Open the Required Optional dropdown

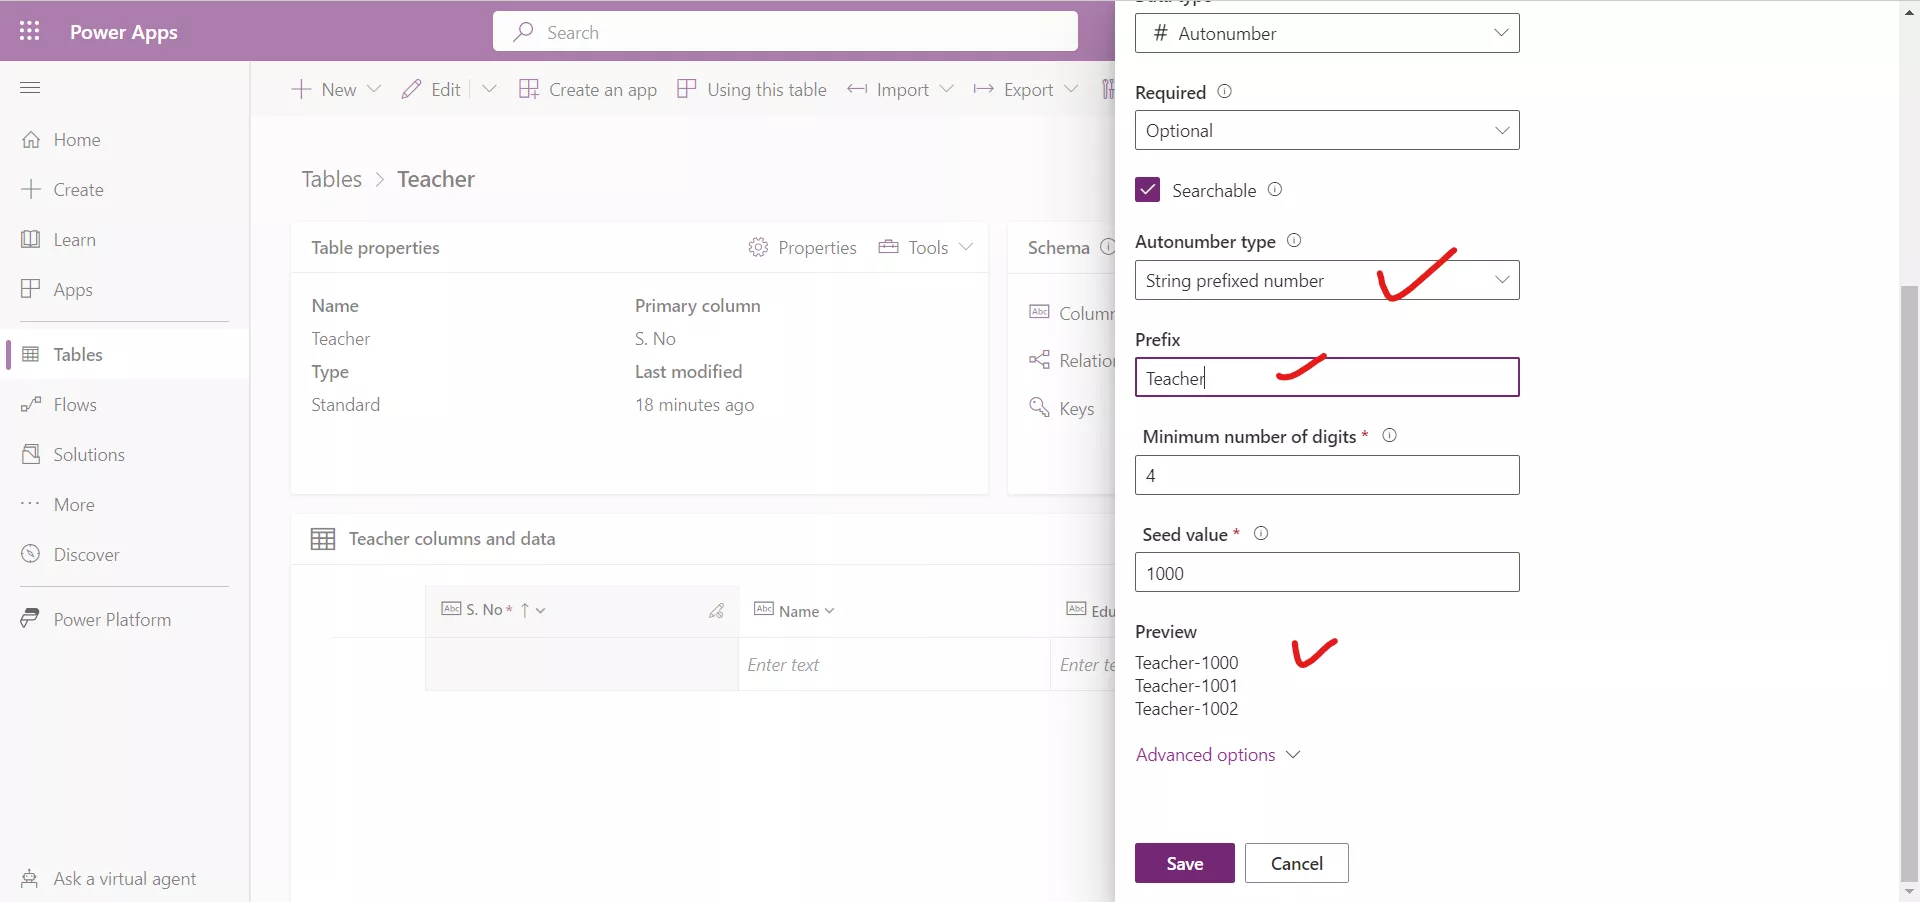pyautogui.click(x=1327, y=130)
